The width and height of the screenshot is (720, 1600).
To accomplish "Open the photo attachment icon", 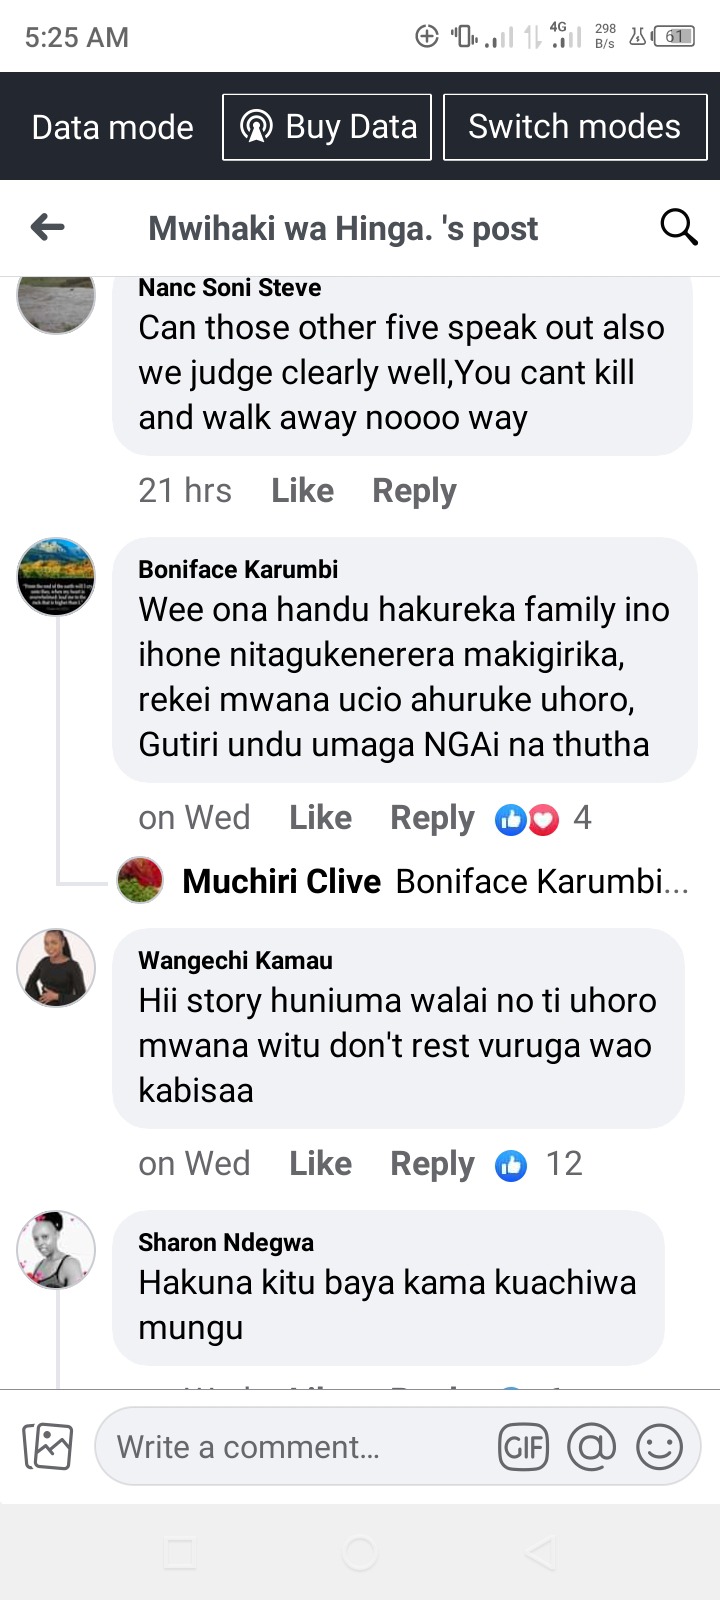I will click(48, 1446).
